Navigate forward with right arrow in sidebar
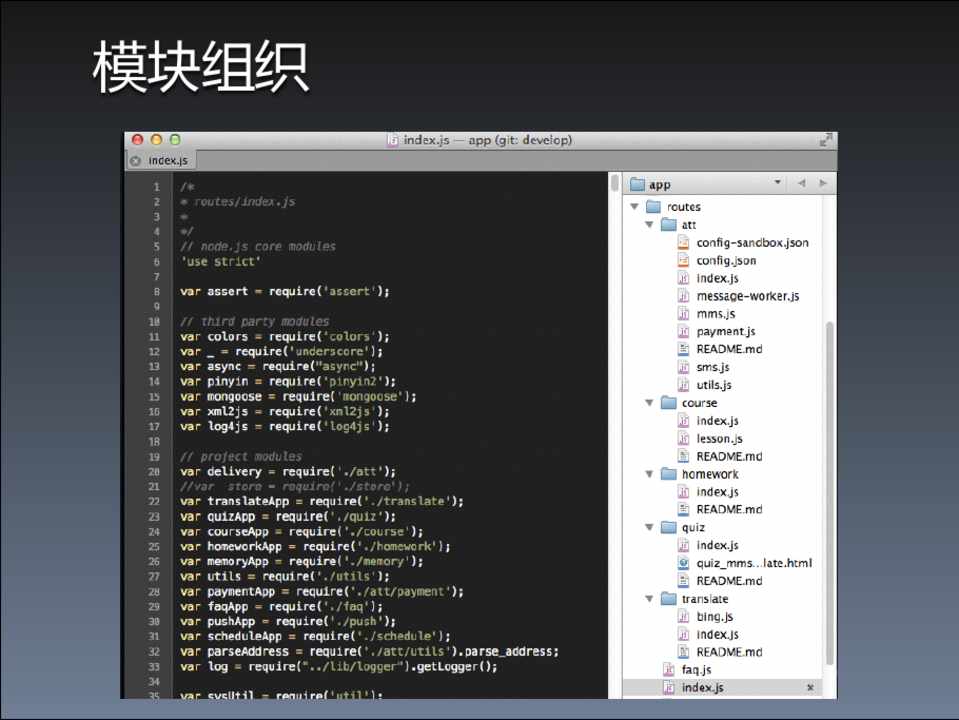Image resolution: width=959 pixels, height=720 pixels. [823, 184]
